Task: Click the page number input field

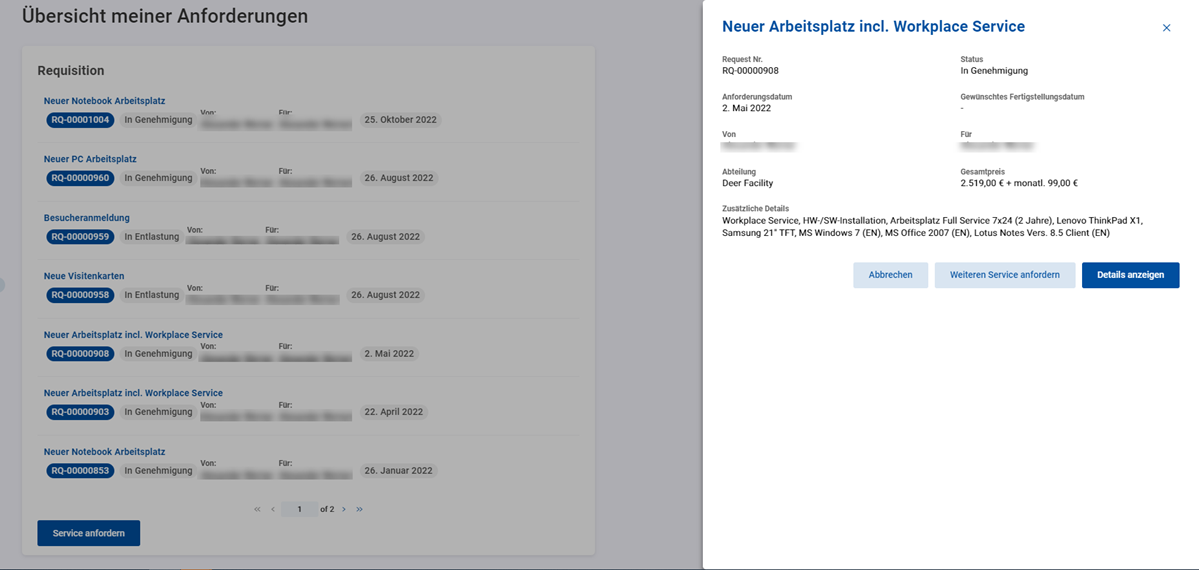Action: click(300, 510)
